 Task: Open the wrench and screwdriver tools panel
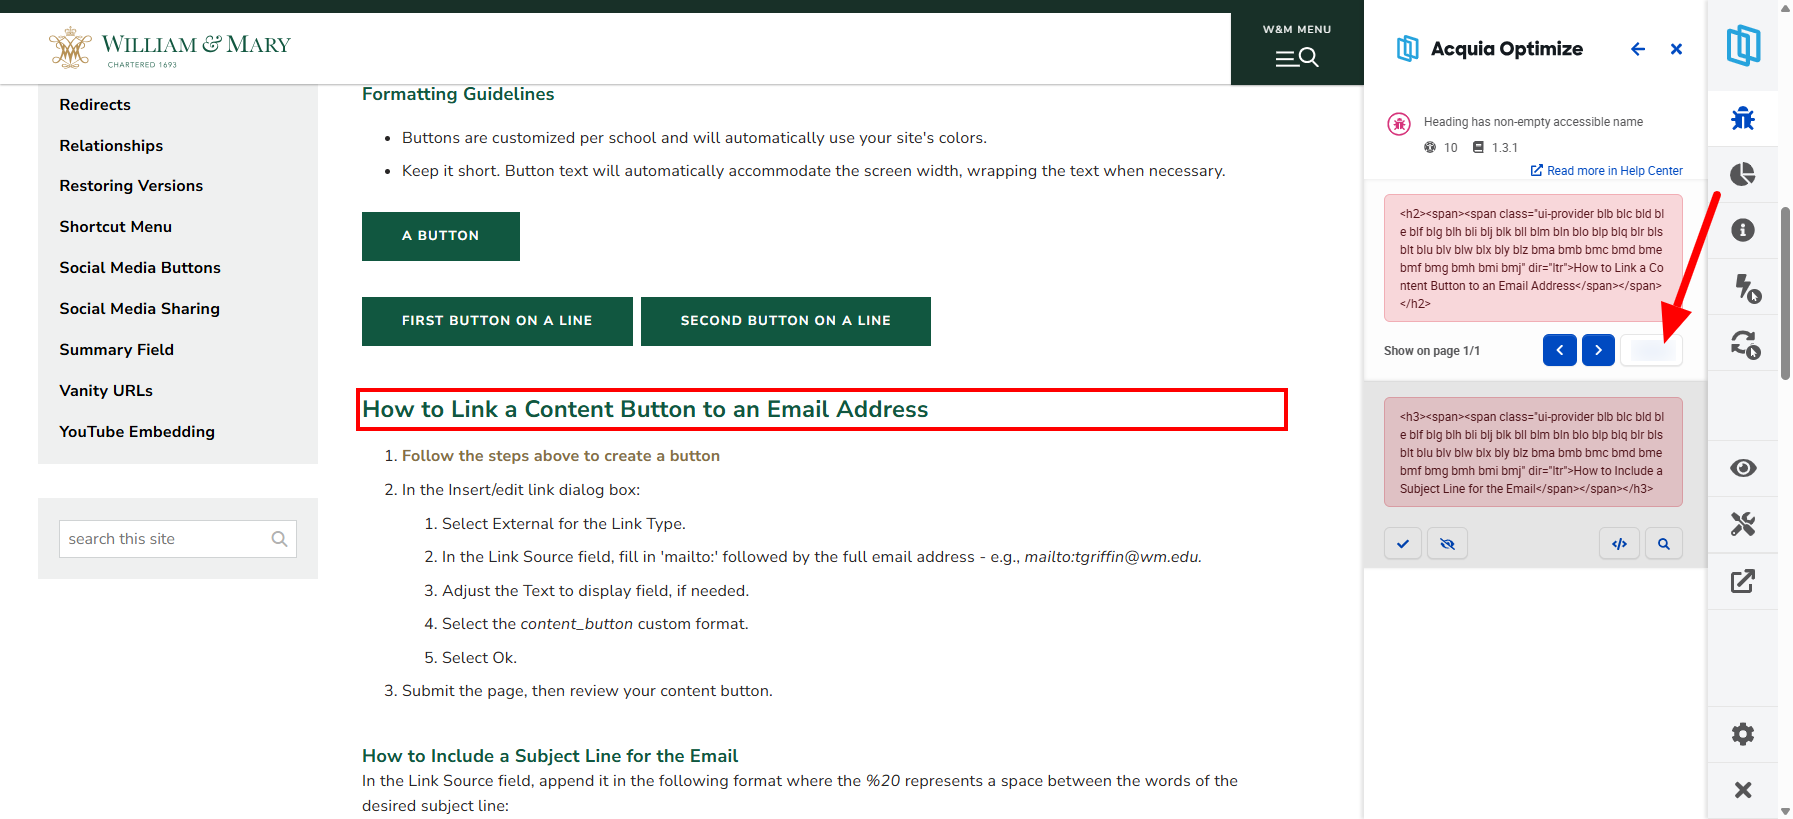tap(1743, 524)
